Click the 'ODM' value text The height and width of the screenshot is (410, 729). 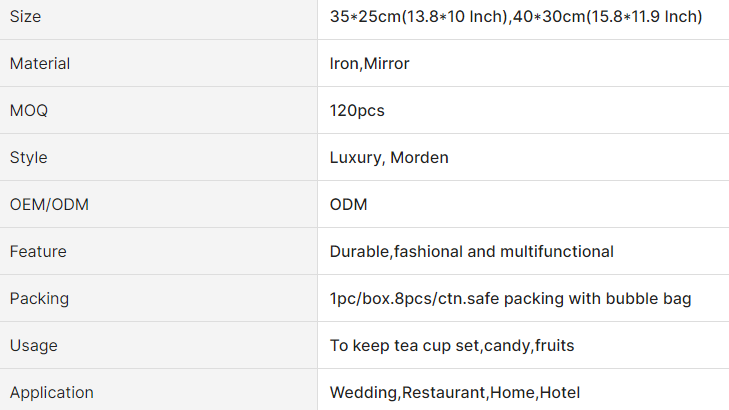pyautogui.click(x=349, y=205)
